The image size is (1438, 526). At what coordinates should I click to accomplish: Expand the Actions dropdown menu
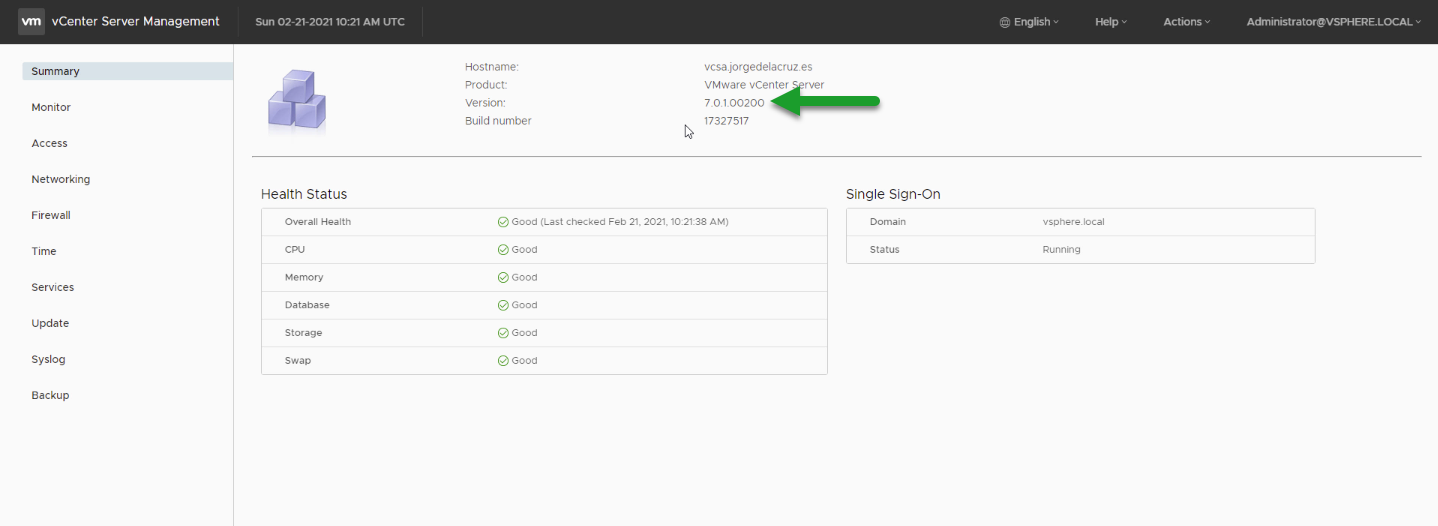point(1186,22)
